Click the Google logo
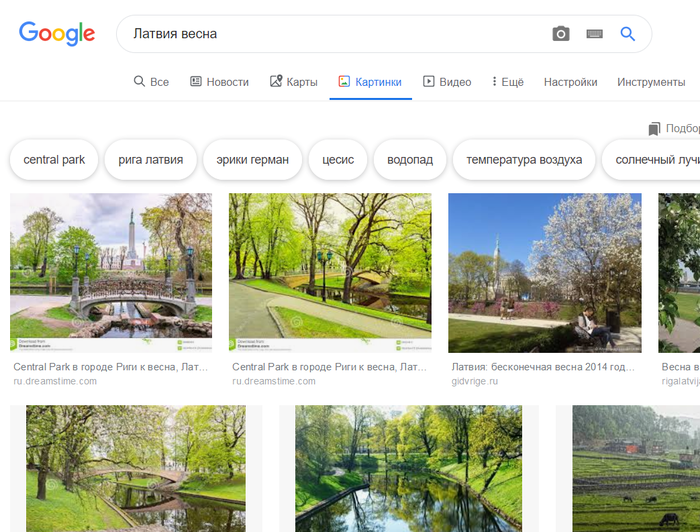This screenshot has height=532, width=700. [x=57, y=33]
